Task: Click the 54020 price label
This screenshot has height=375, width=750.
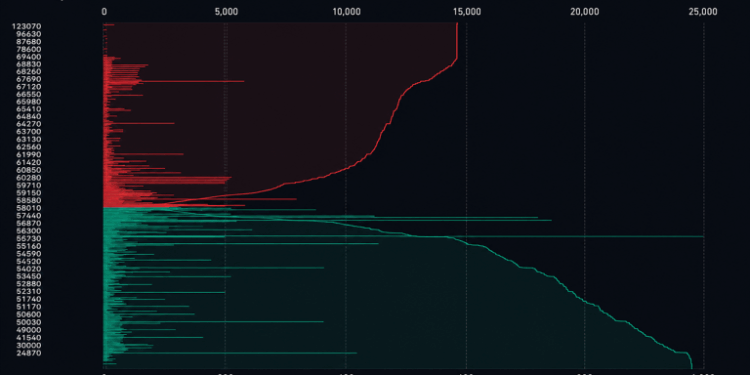Action: [x=28, y=269]
